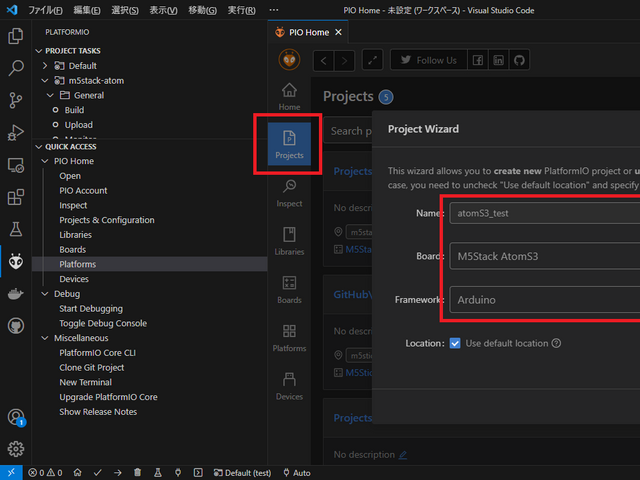Open Libraries section in PIO sidebar

(x=289, y=241)
